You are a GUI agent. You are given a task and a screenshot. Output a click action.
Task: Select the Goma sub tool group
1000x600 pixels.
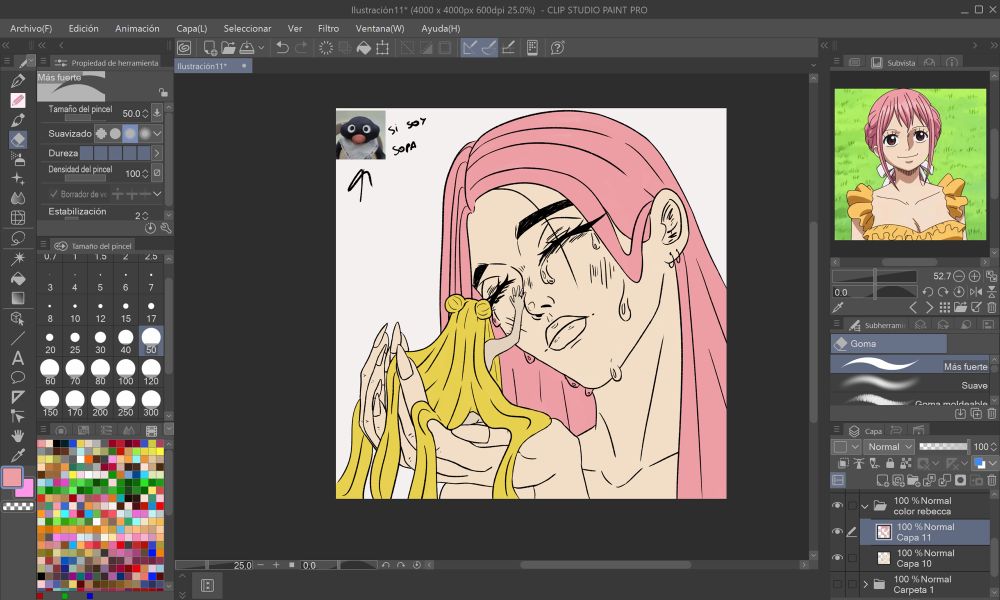pyautogui.click(x=889, y=344)
